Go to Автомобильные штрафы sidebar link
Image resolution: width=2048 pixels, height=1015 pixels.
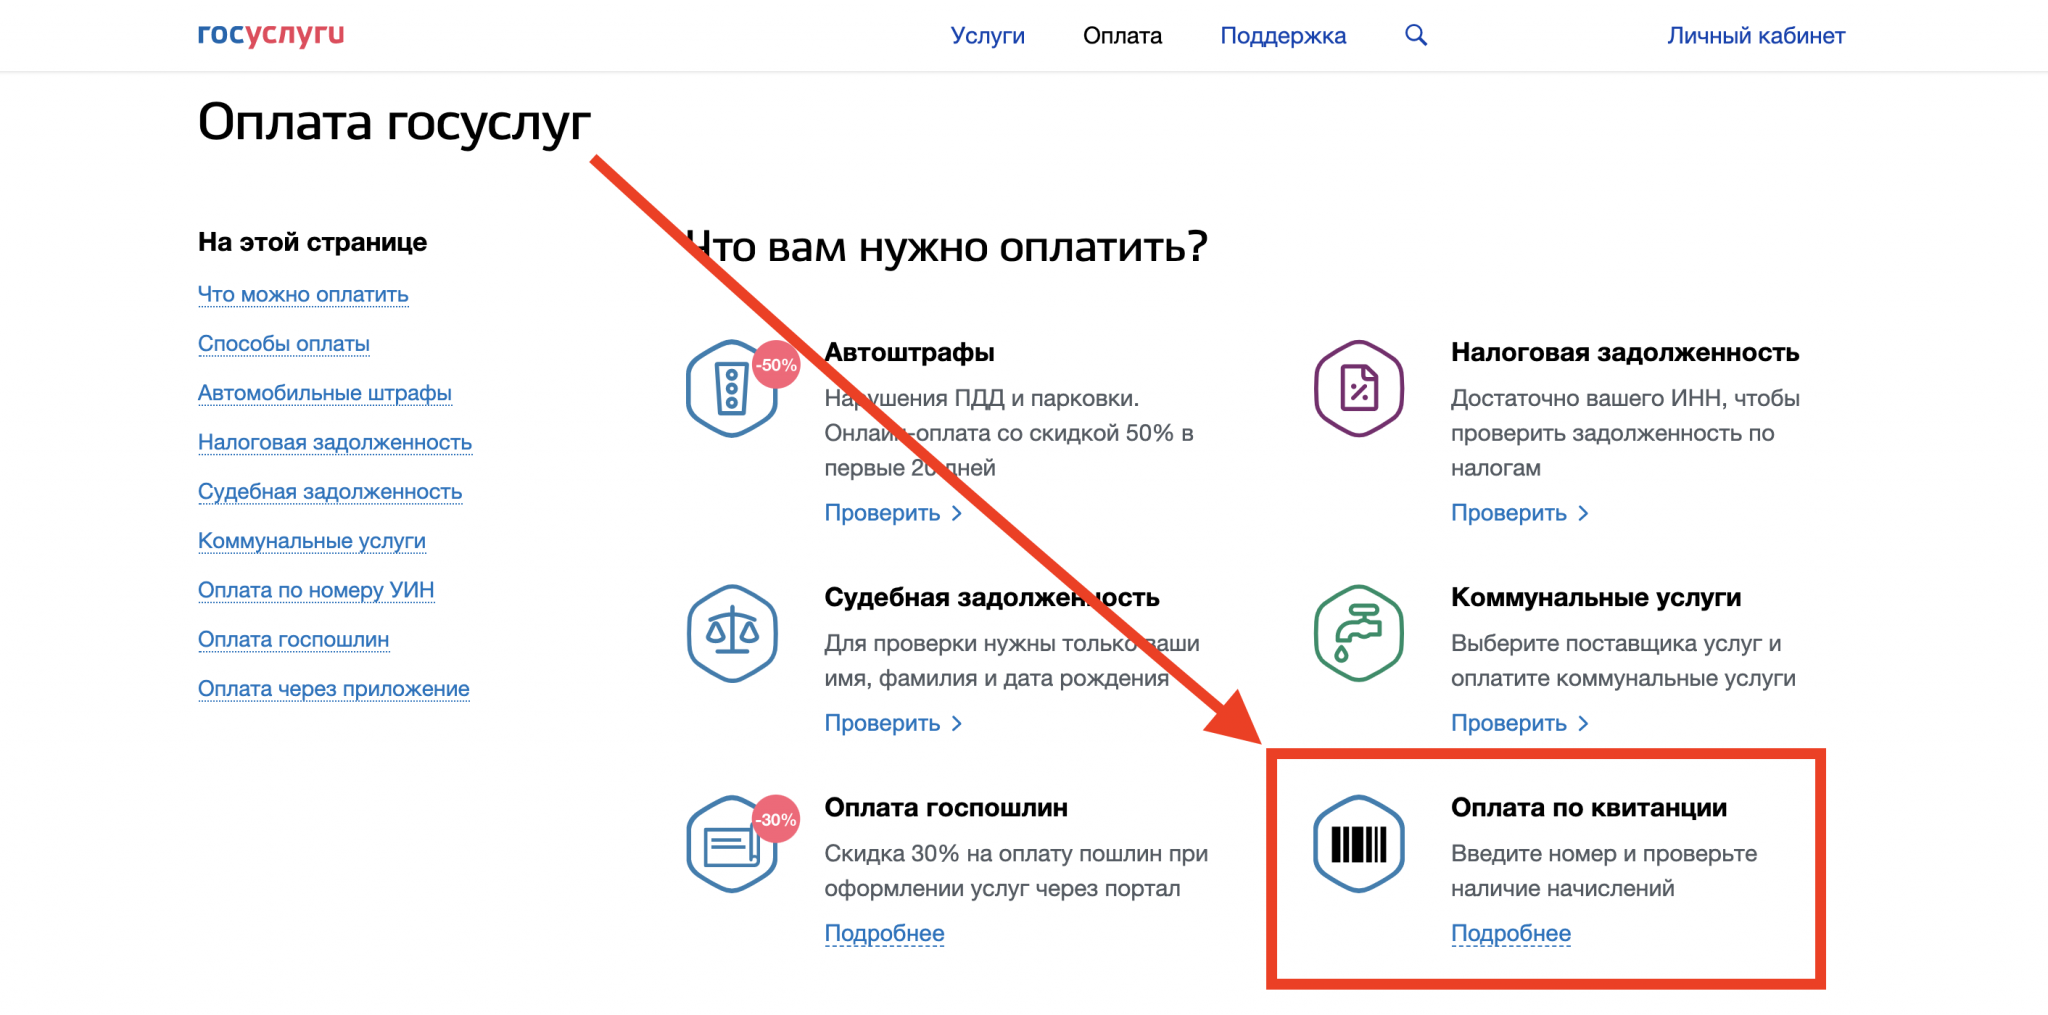325,393
